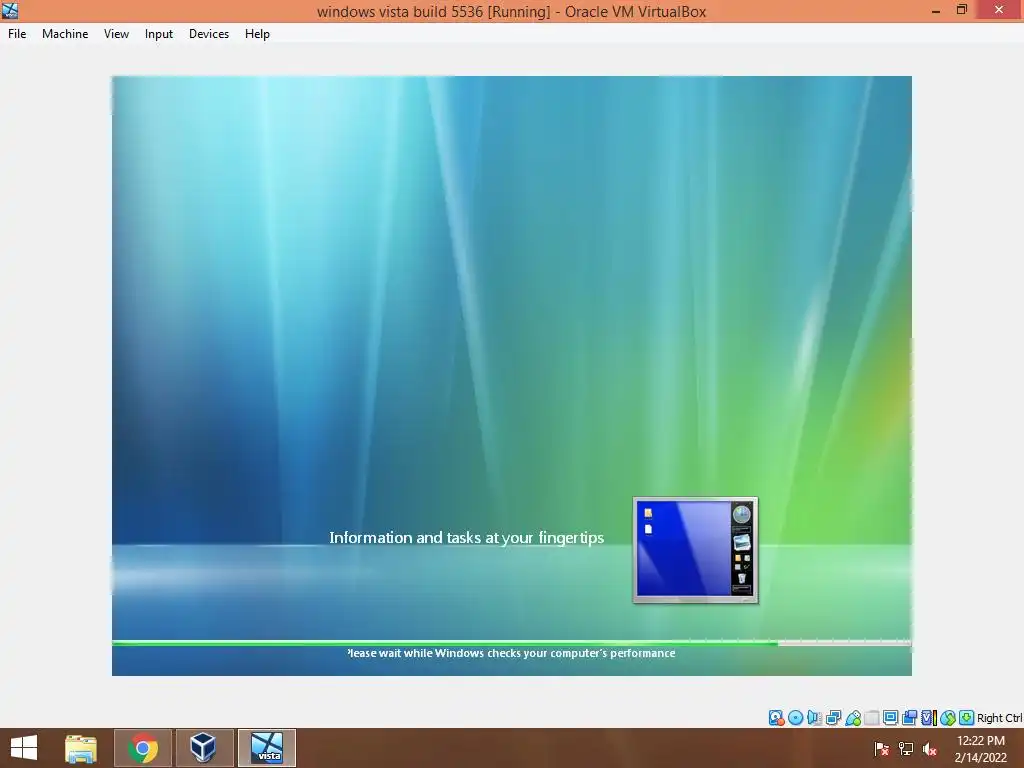The width and height of the screenshot is (1024, 768).
Task: Restore down the VirtualBox window
Action: [x=961, y=10]
